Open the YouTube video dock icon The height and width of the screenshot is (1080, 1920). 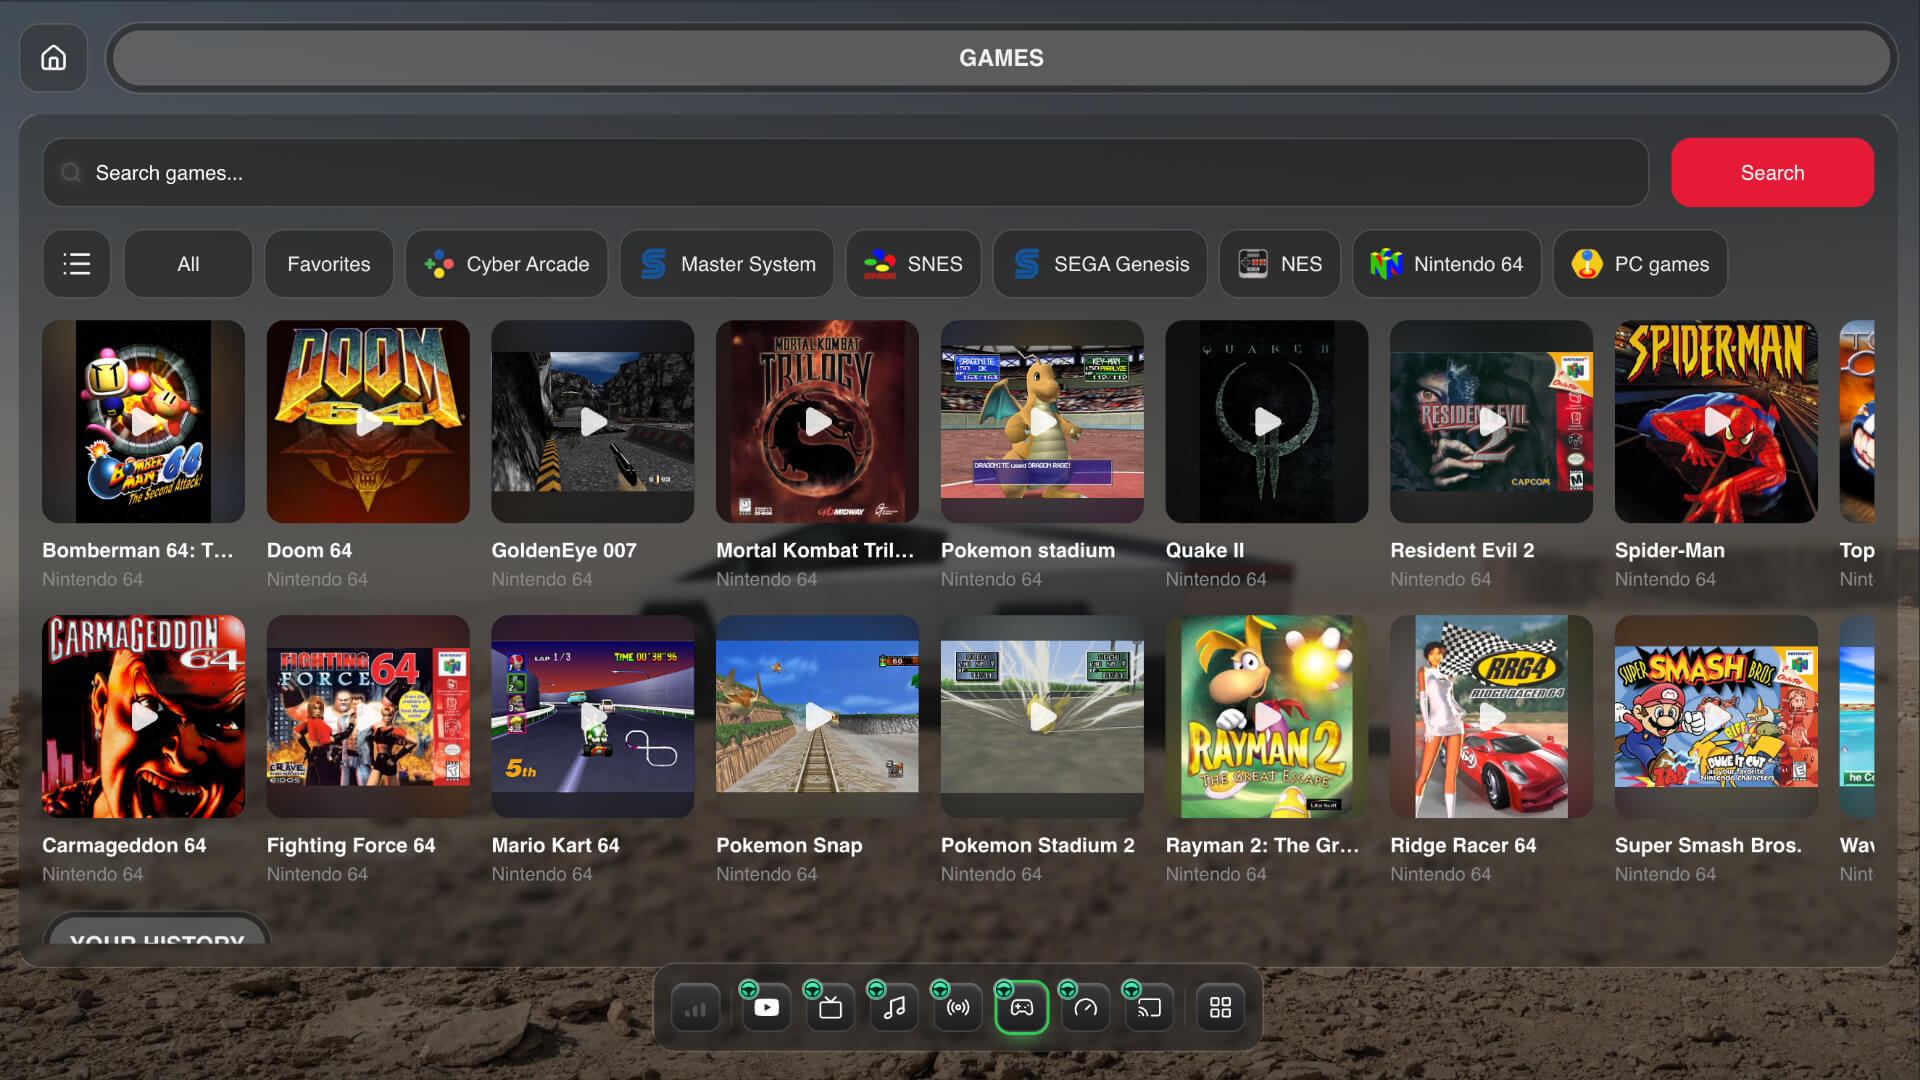766,1007
